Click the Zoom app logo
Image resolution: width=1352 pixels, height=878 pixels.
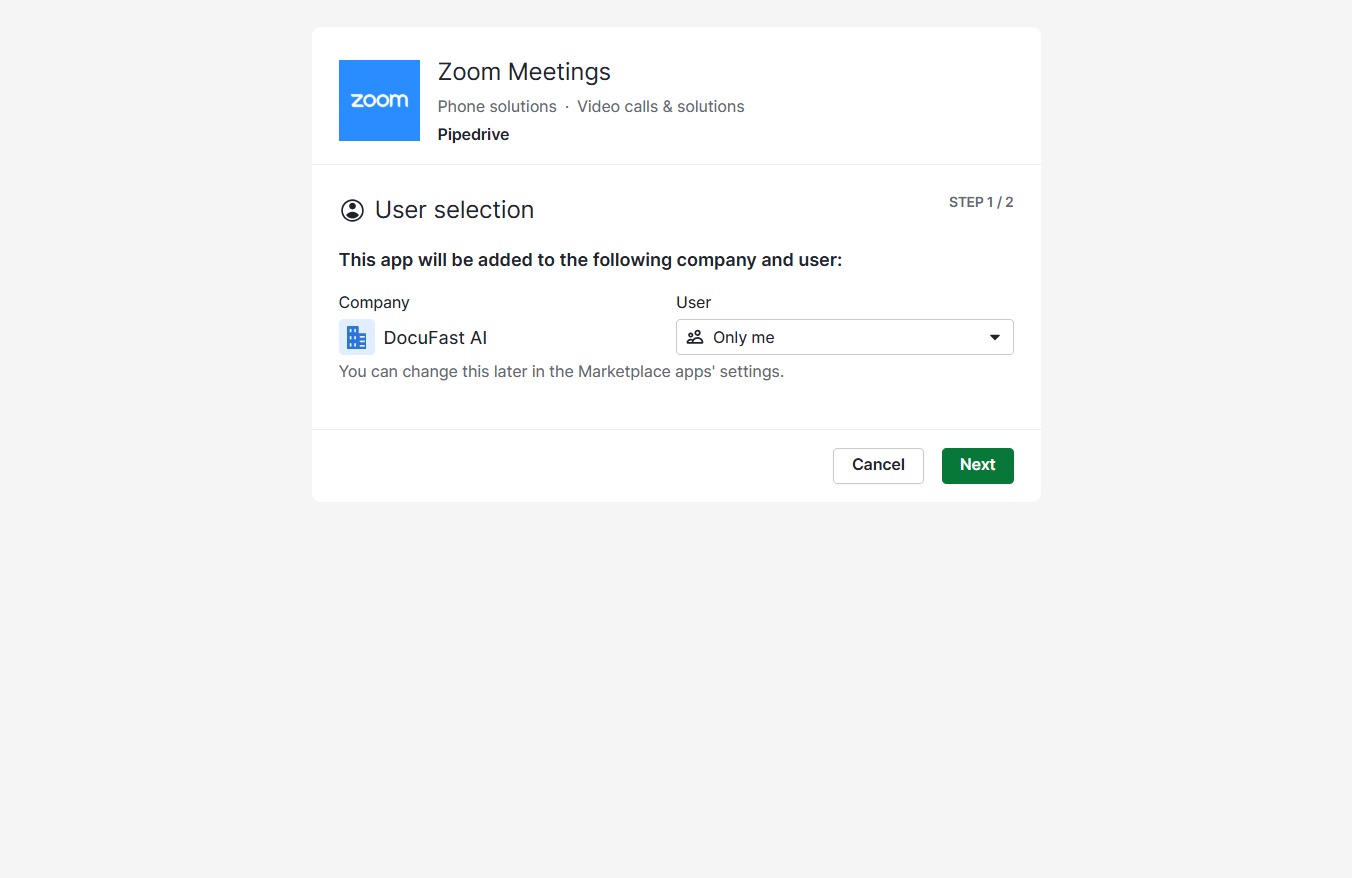pos(379,100)
